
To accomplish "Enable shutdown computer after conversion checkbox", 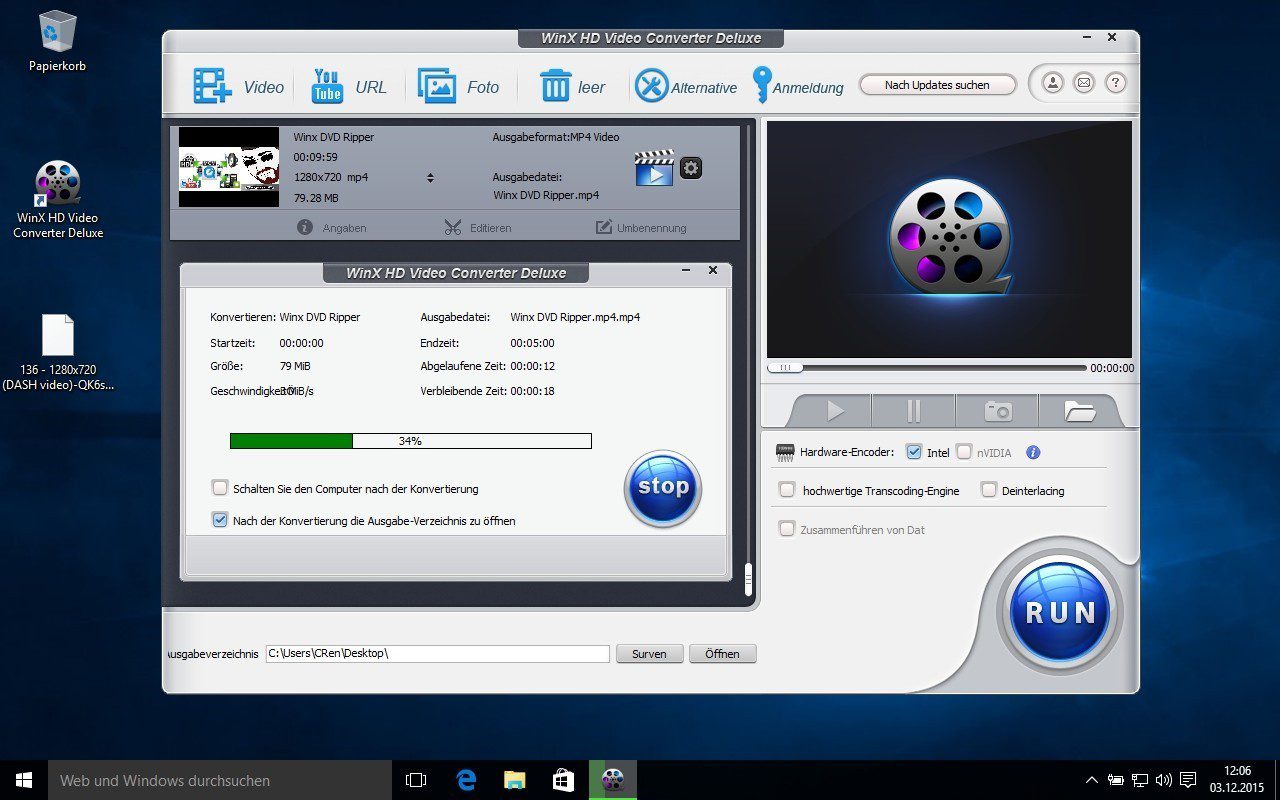I will coord(220,488).
